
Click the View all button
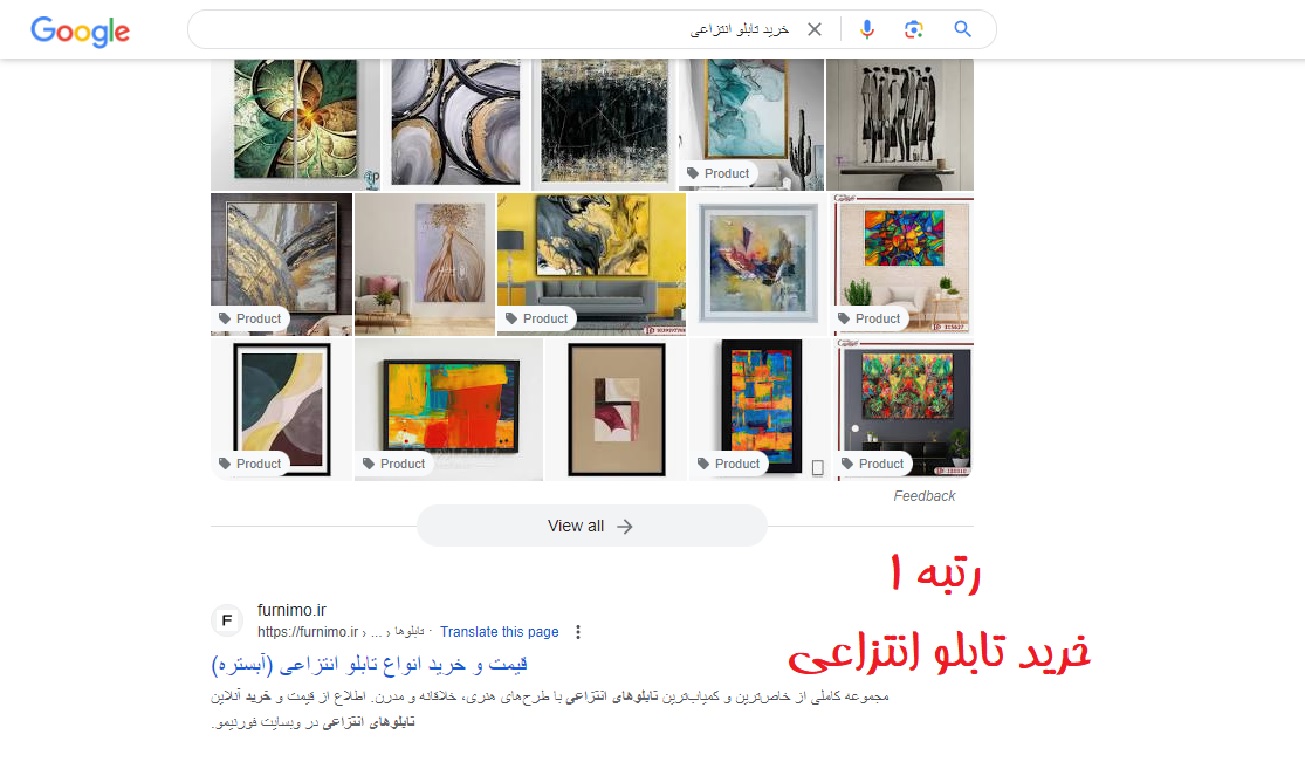592,526
